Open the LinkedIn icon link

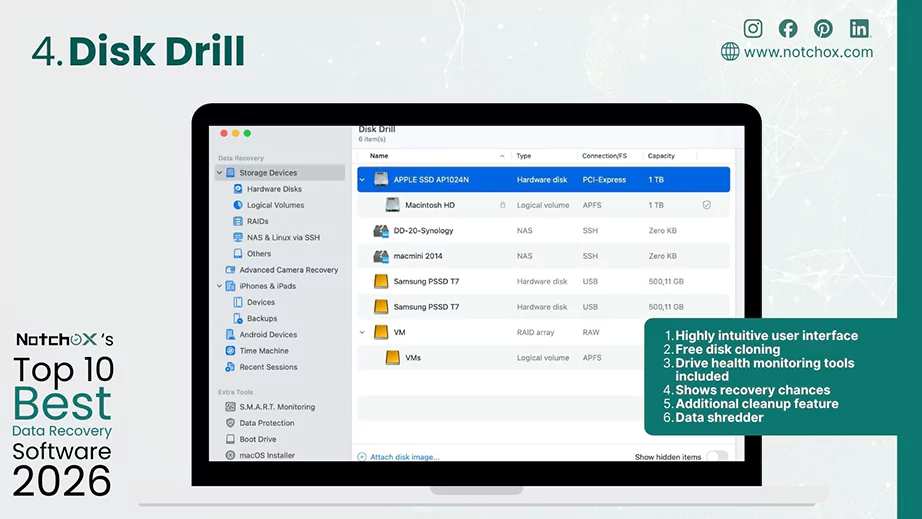tap(859, 28)
